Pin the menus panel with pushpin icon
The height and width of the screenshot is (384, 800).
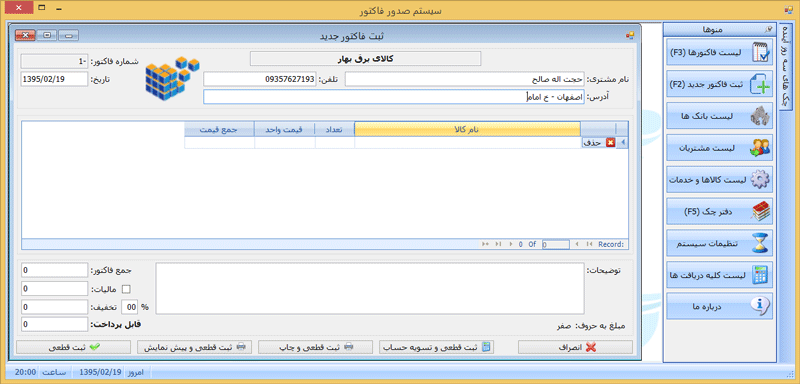coord(768,30)
